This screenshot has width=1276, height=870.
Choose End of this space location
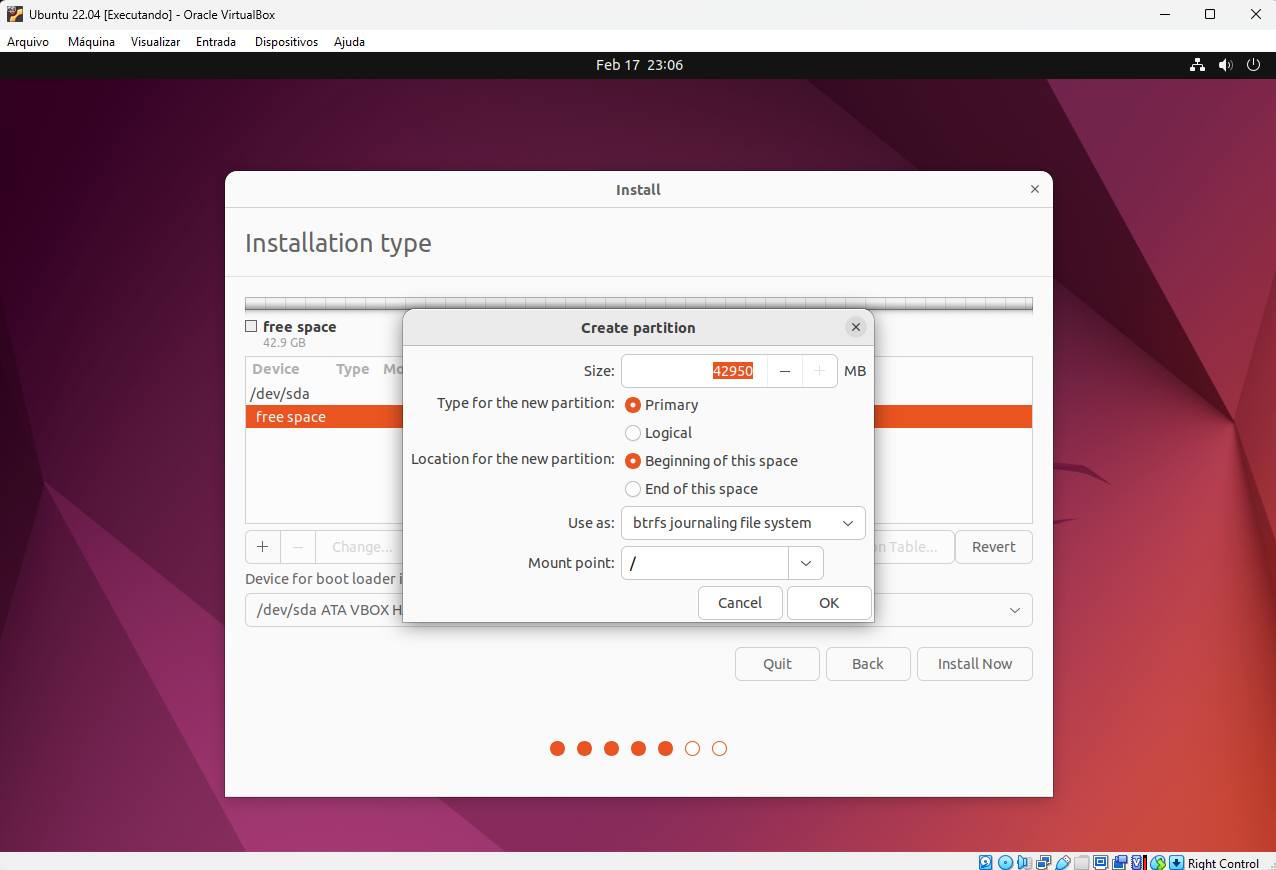(633, 489)
